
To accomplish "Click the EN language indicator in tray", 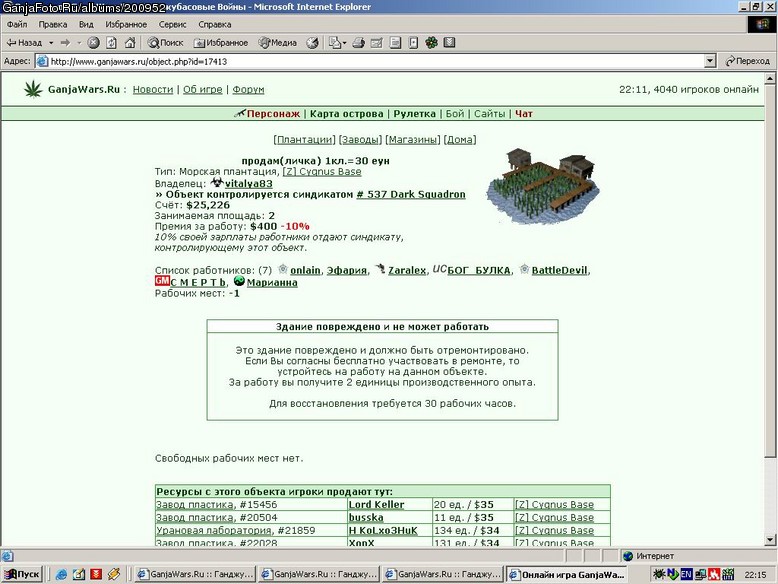I will (686, 575).
